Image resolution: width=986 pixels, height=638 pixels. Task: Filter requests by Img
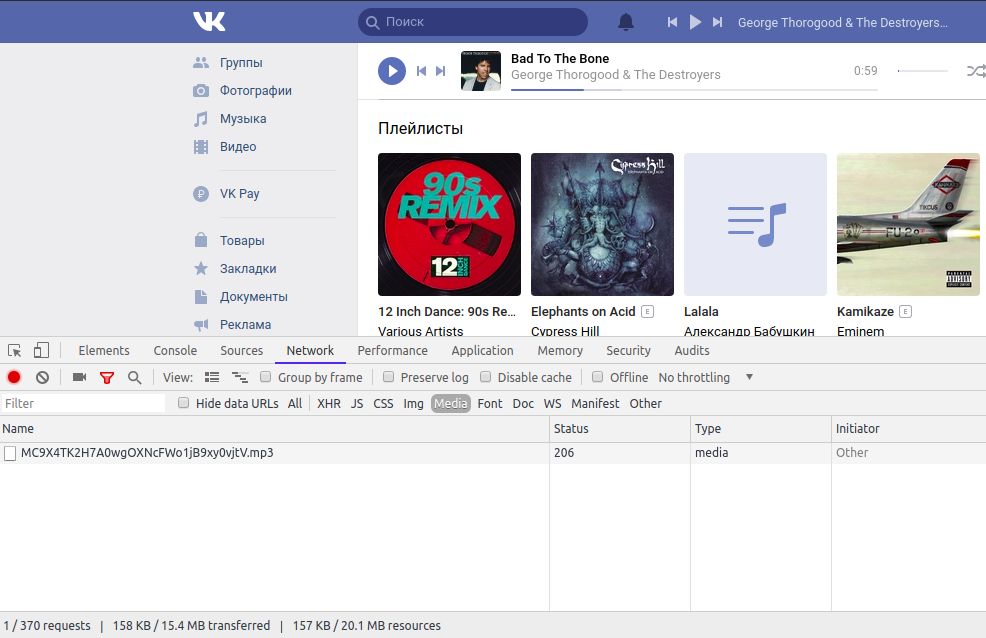413,404
